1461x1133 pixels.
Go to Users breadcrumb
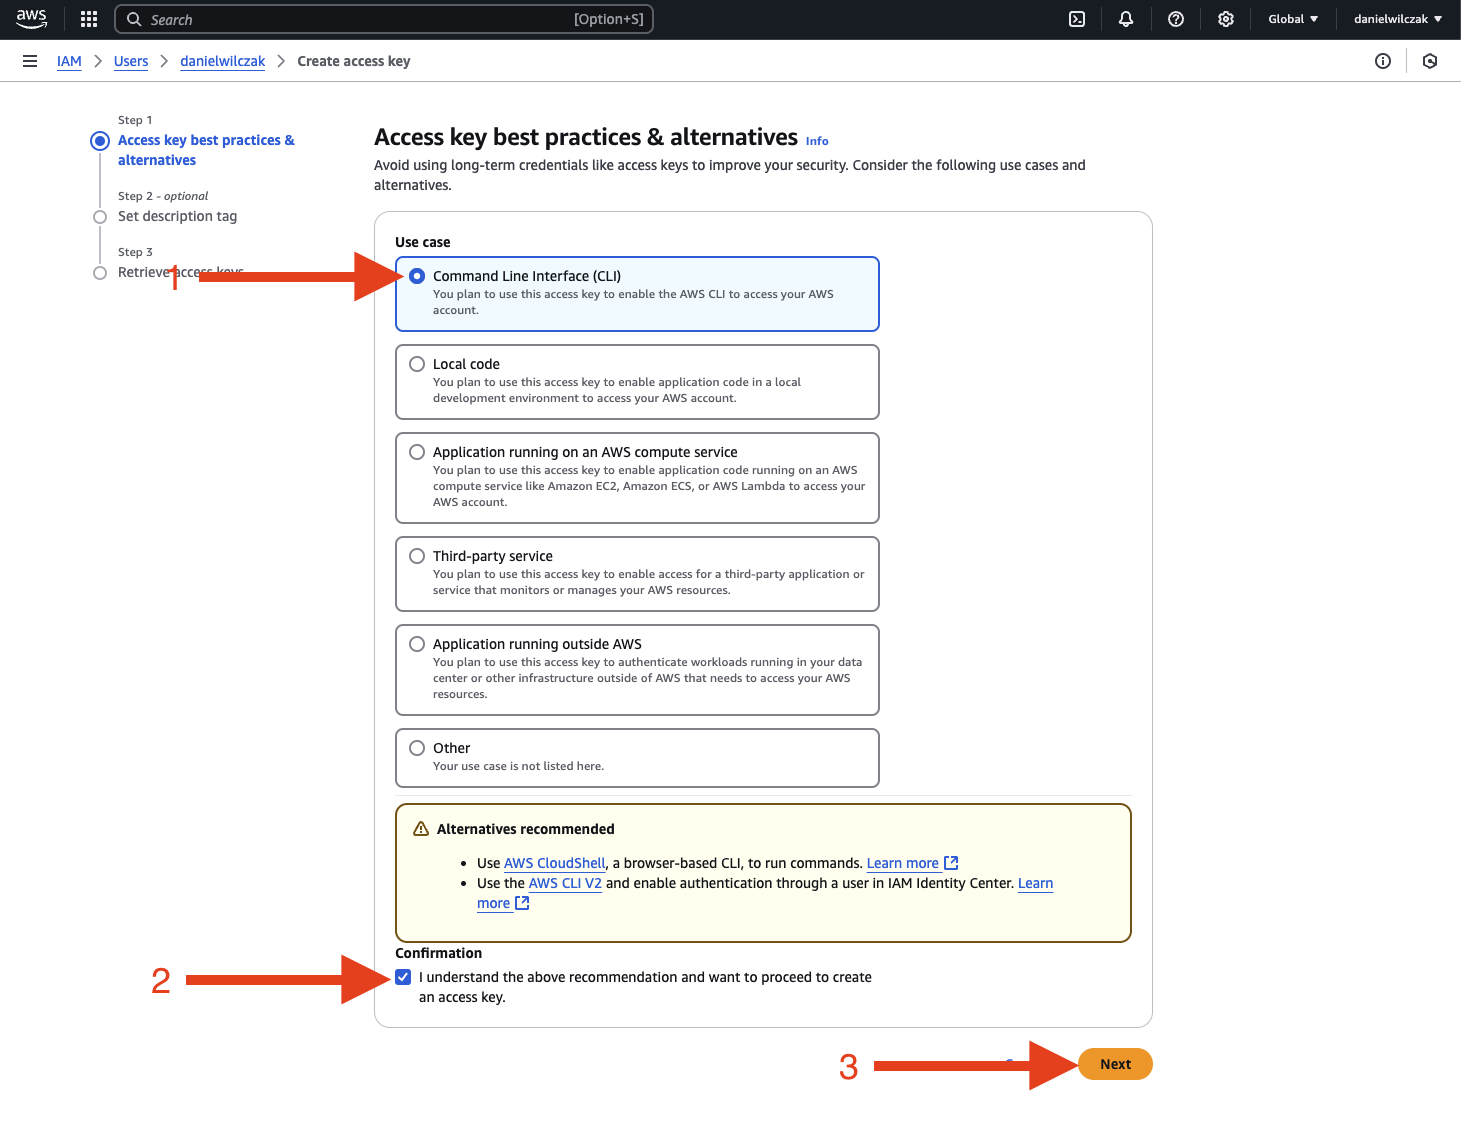131,61
